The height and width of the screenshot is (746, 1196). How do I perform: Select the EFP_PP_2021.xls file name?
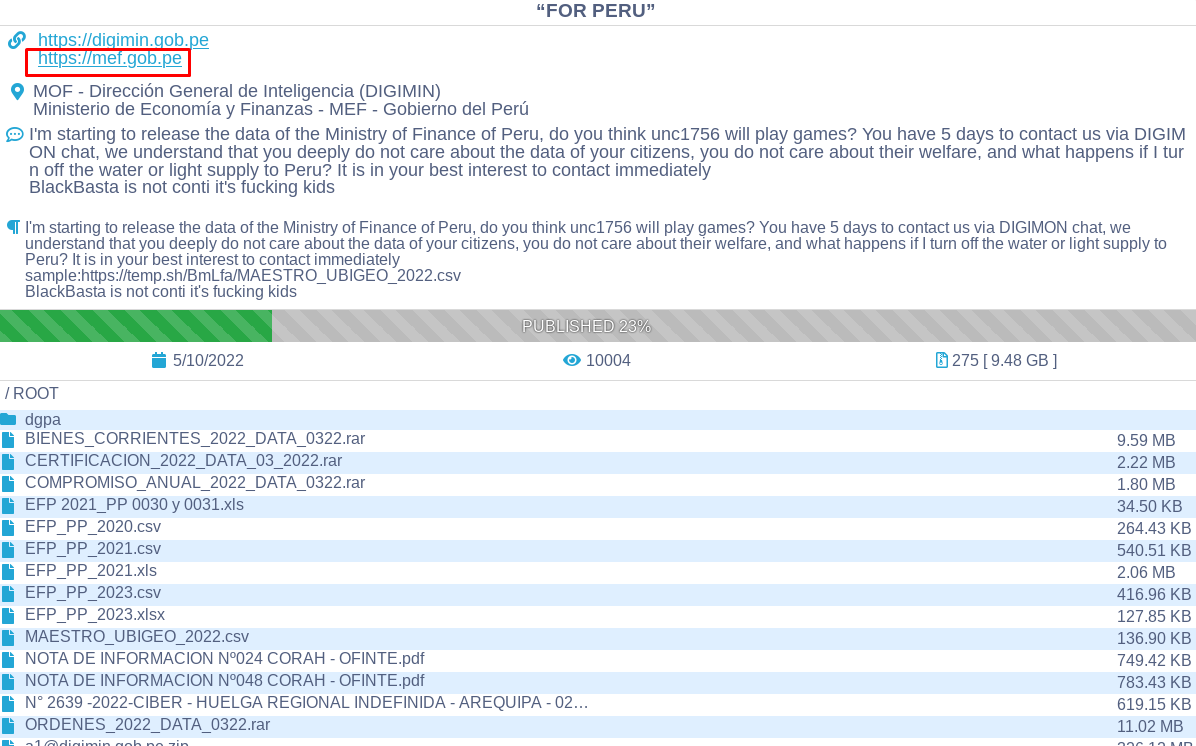(91, 571)
